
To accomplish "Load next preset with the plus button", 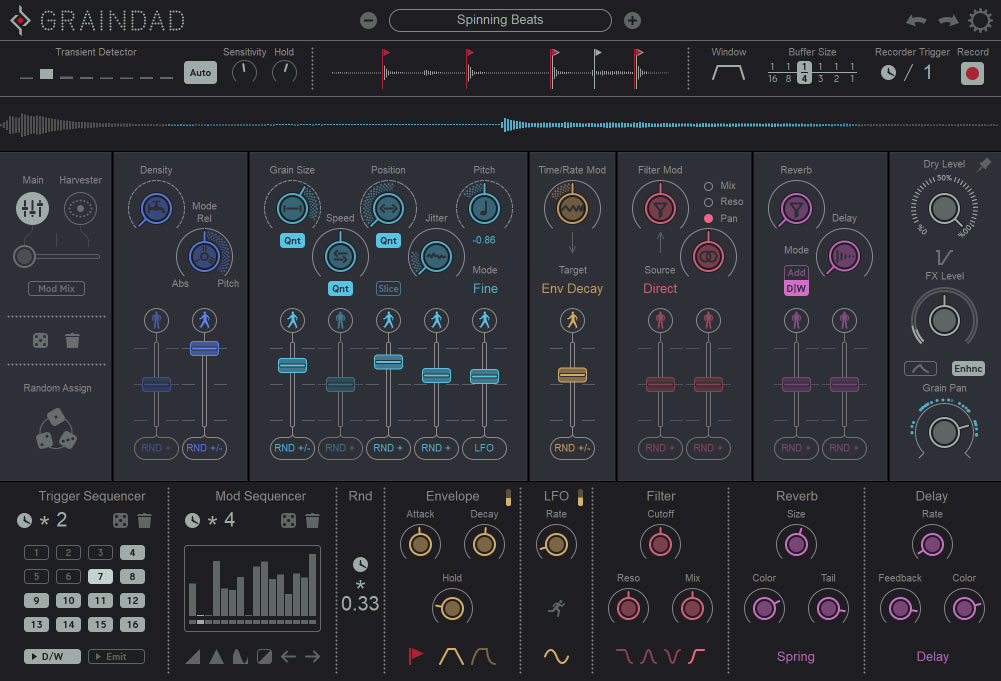I will [632, 20].
